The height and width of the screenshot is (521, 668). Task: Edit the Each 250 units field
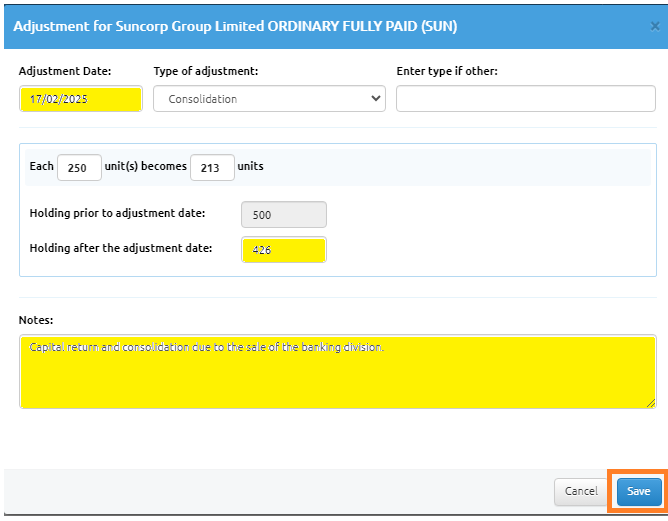click(x=79, y=167)
